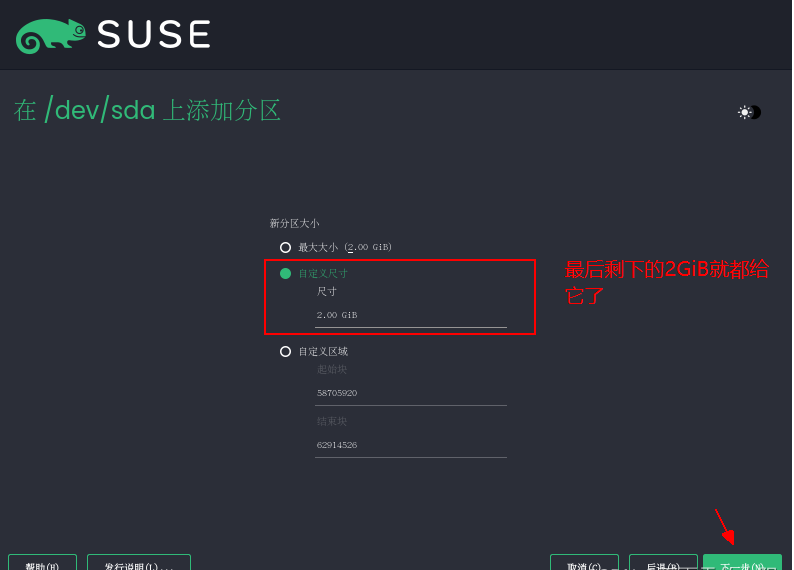Go back with 后退 button

point(663,562)
